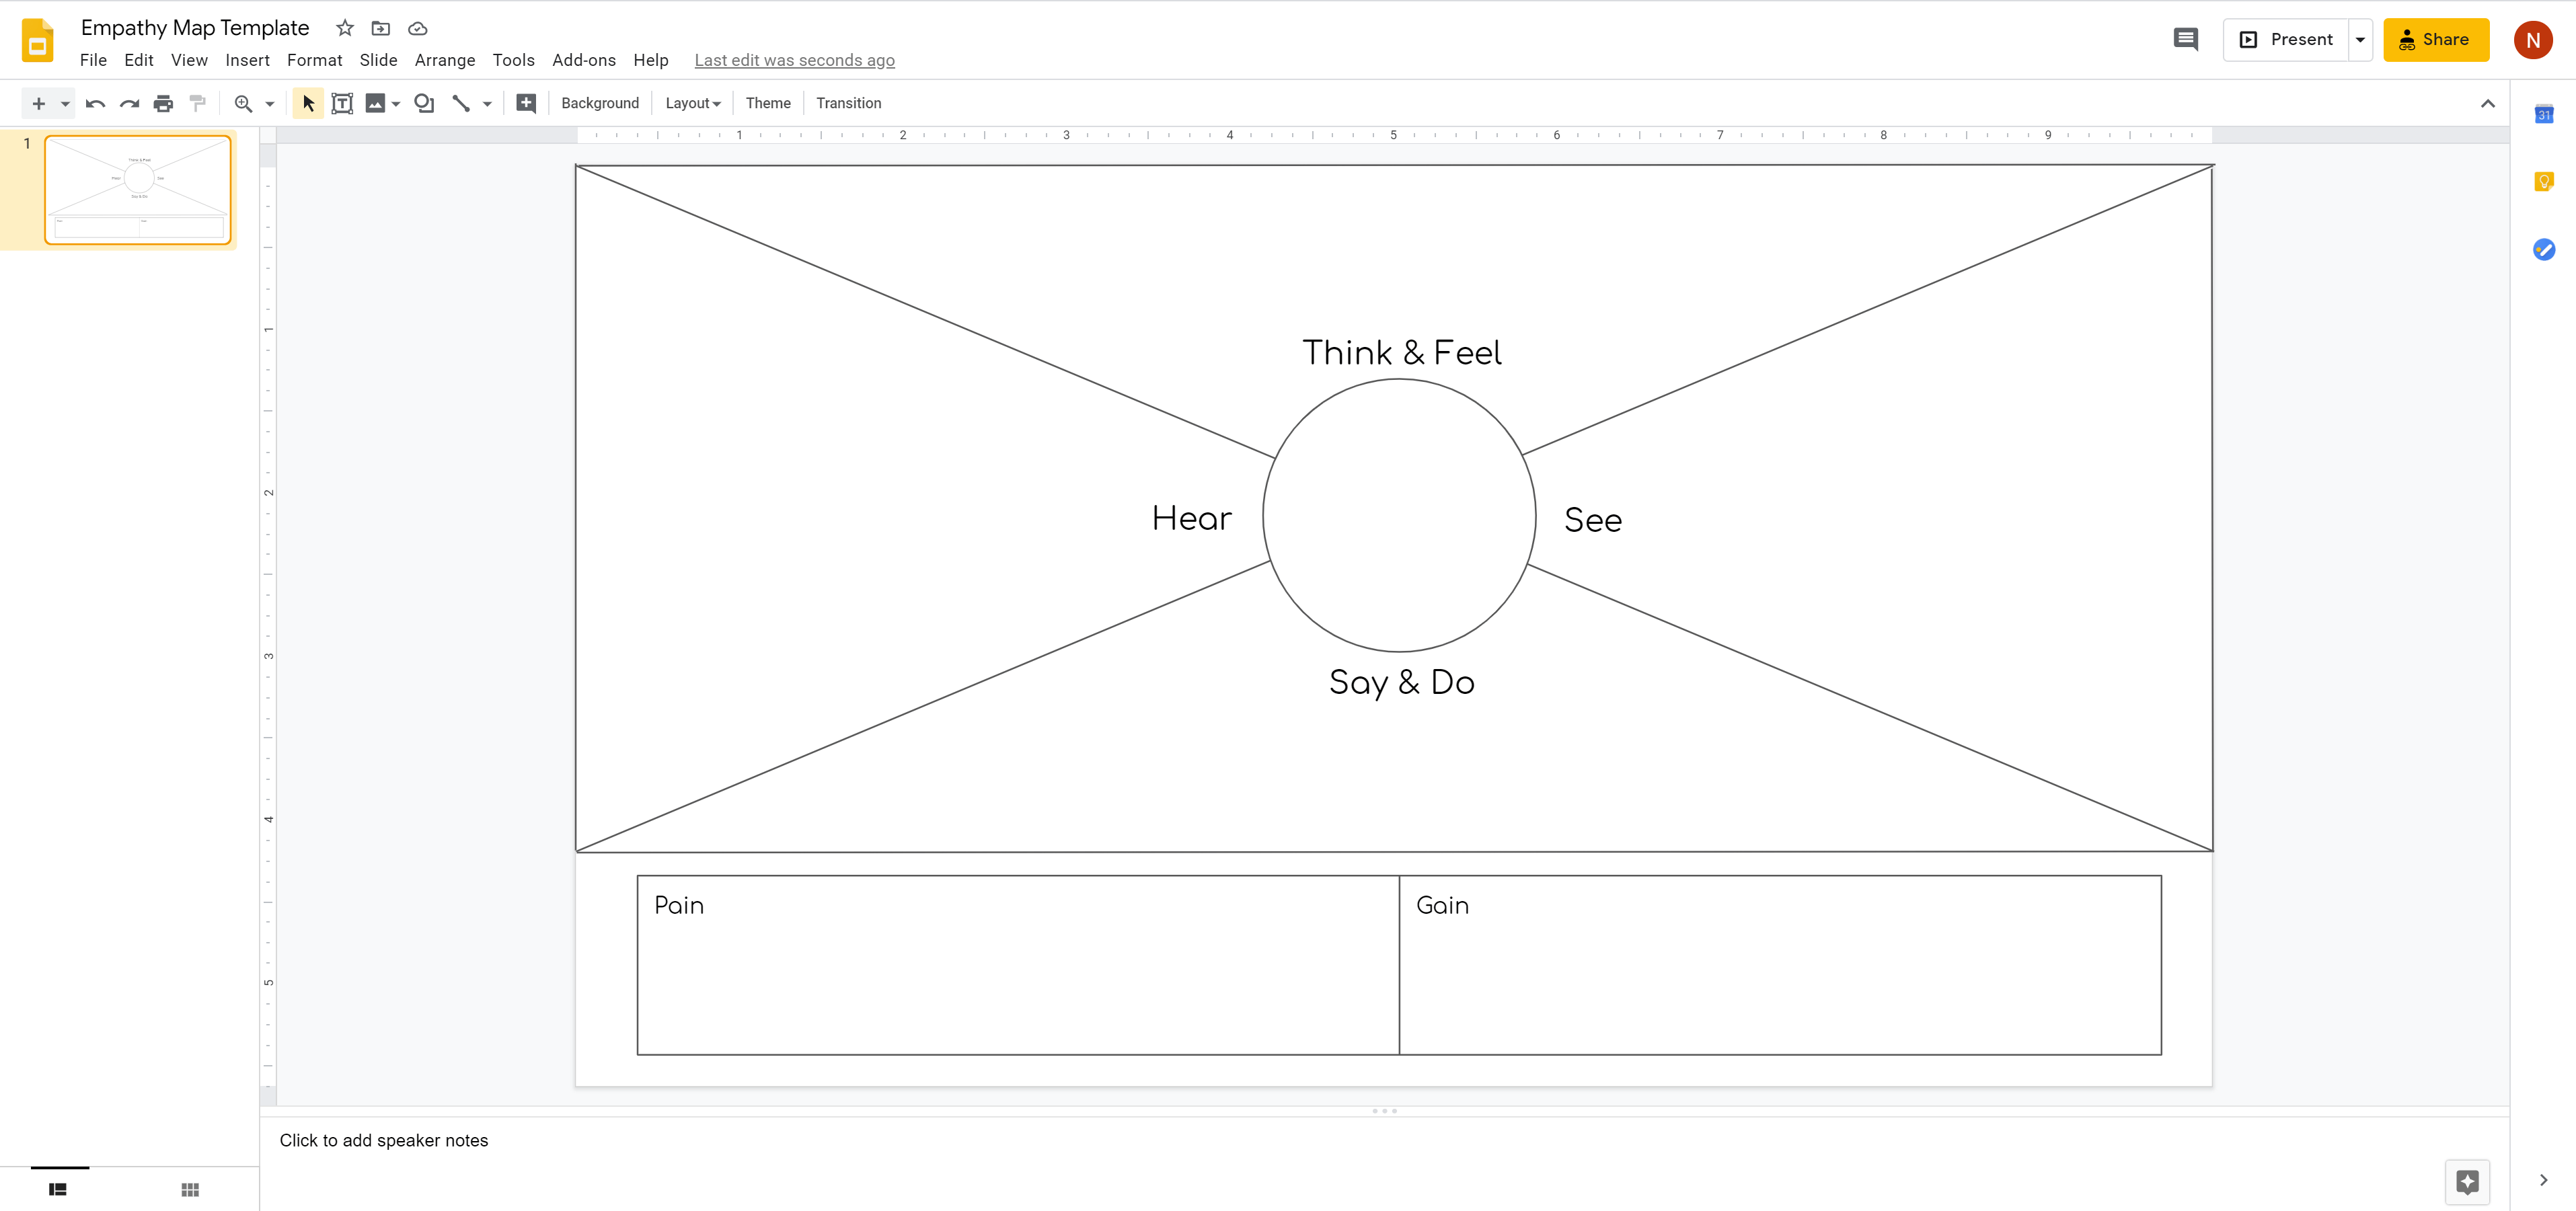Print the presentation
The width and height of the screenshot is (2576, 1211).
163,103
